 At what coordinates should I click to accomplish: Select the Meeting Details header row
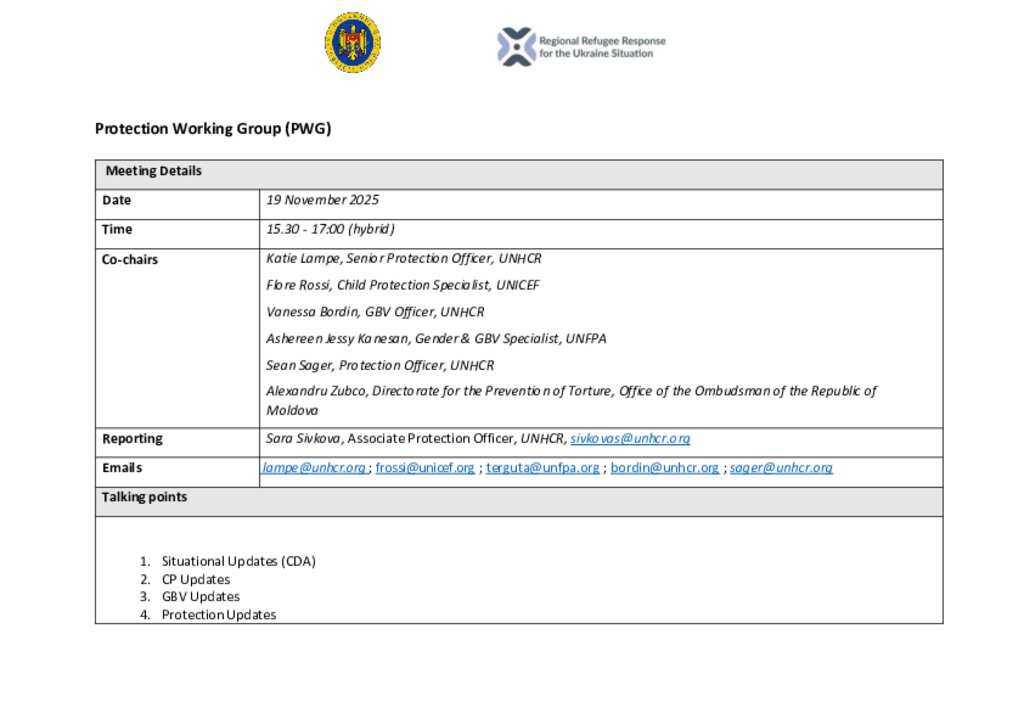pos(518,172)
